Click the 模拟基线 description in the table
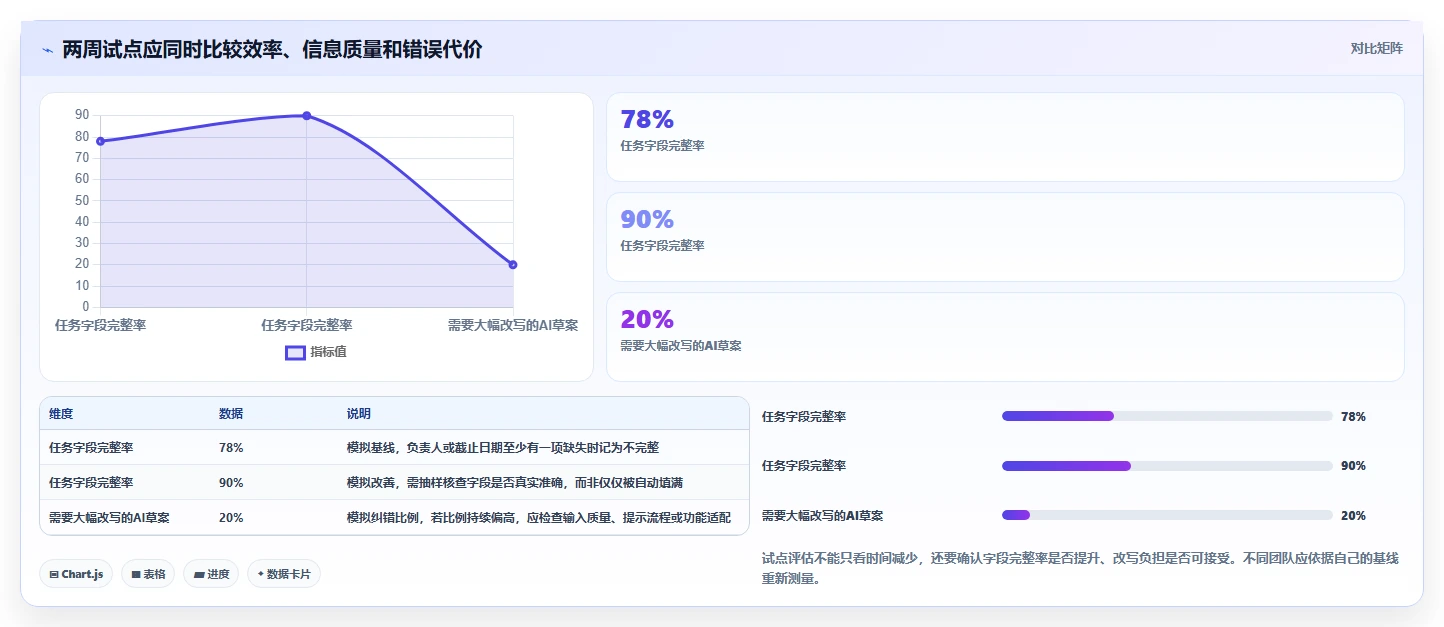Screen dimensions: 1444x627 click(x=503, y=448)
